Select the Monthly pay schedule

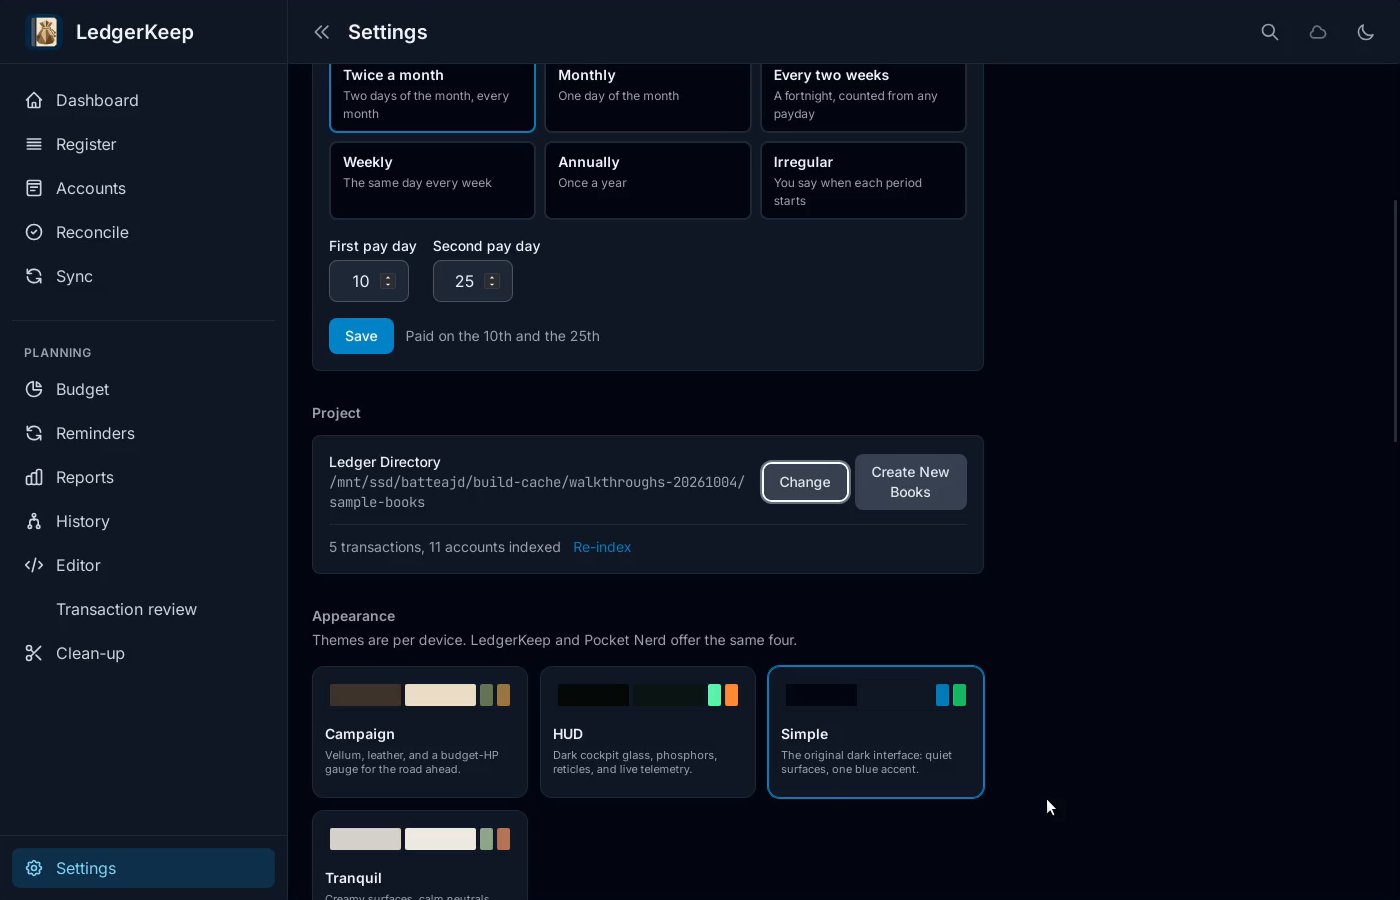648,97
